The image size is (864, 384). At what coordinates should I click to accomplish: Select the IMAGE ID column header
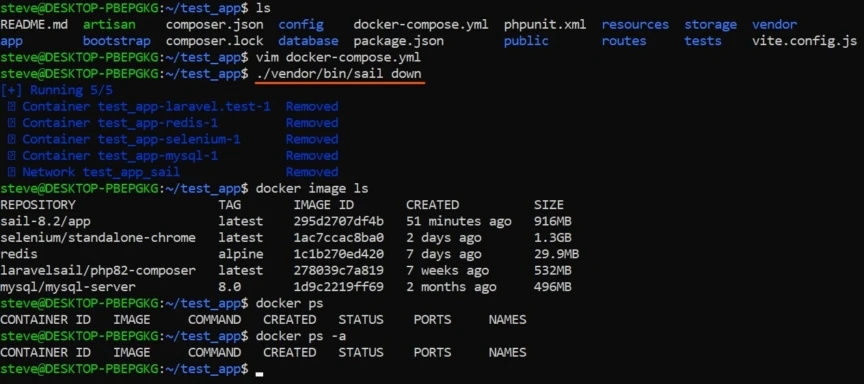[323, 205]
